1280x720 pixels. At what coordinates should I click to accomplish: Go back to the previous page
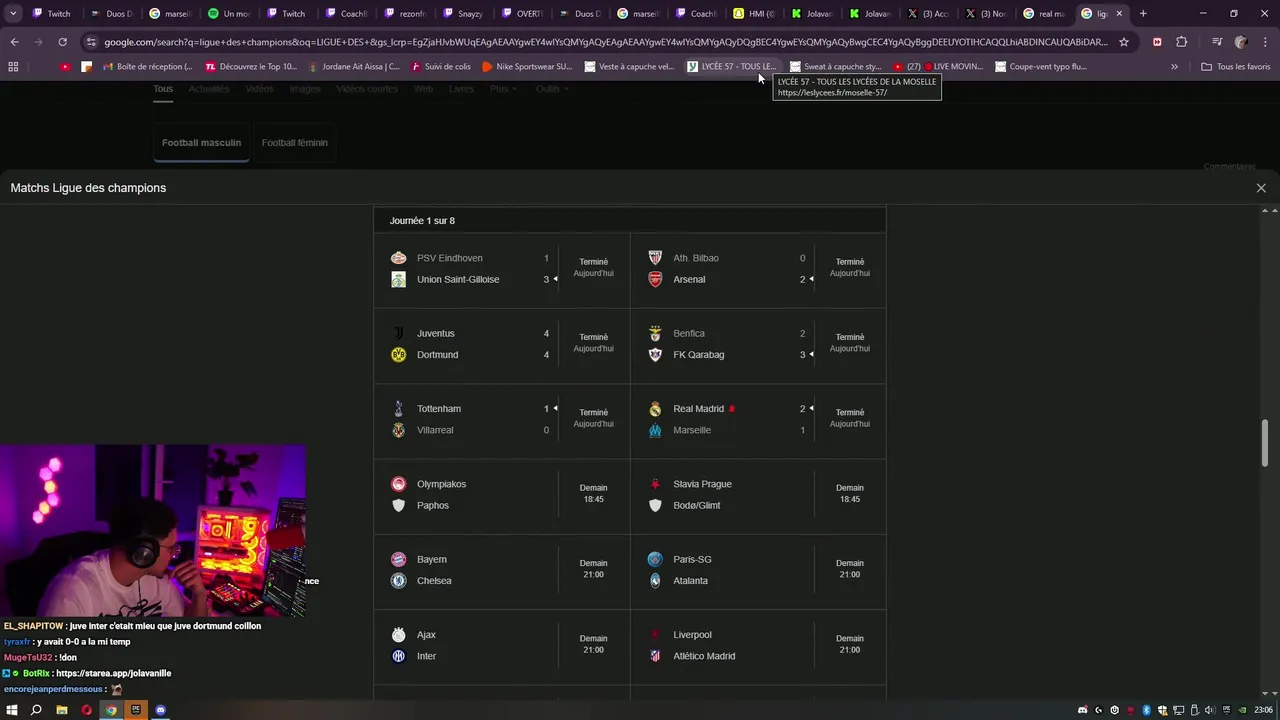[14, 42]
